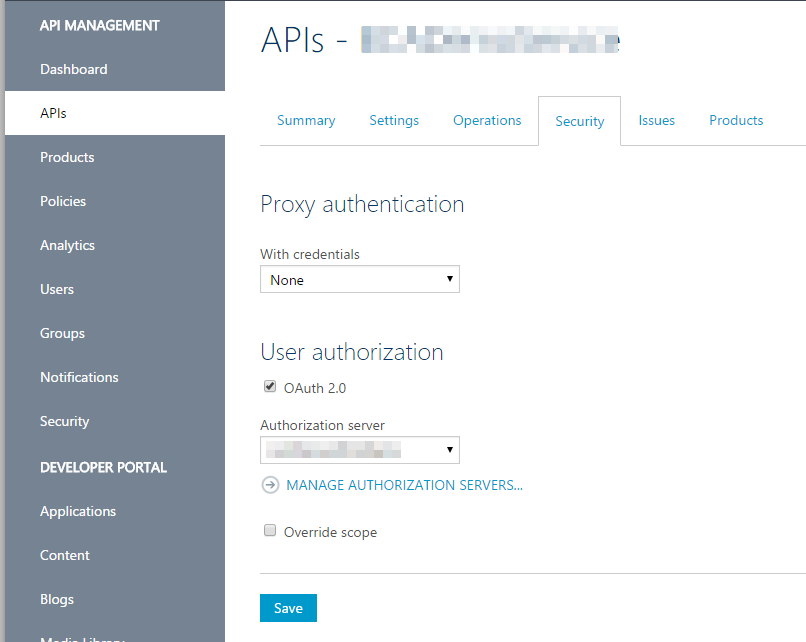The width and height of the screenshot is (806, 642).
Task: View the Products tab
Action: pyautogui.click(x=736, y=120)
